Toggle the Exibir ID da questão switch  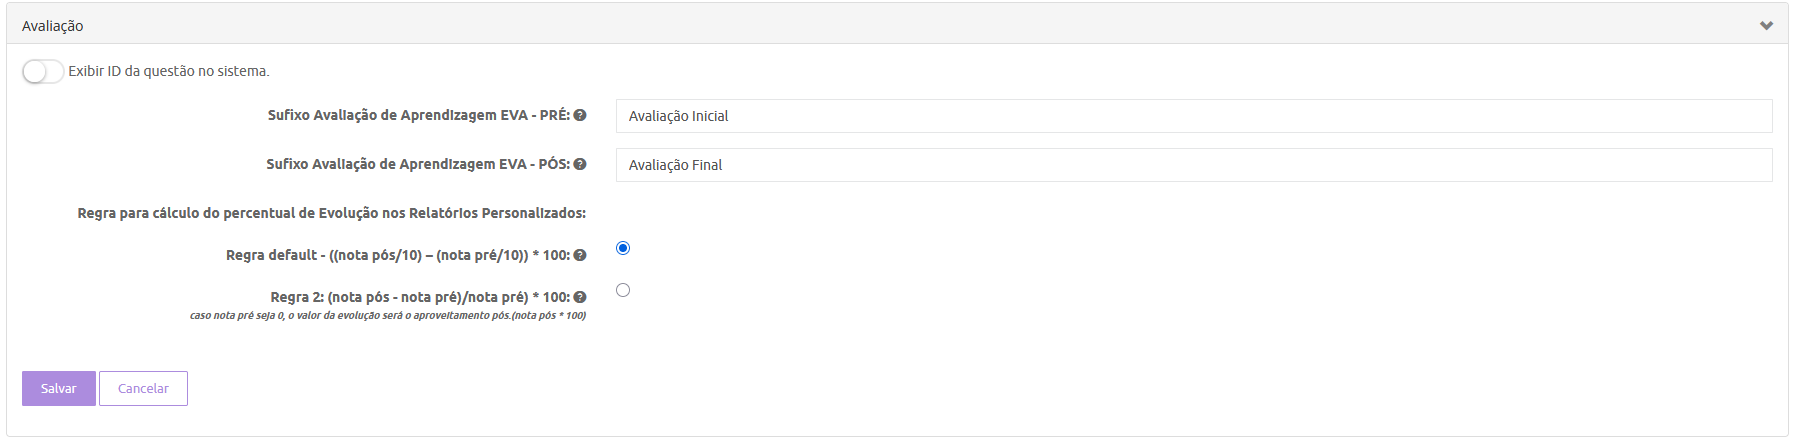click(43, 72)
